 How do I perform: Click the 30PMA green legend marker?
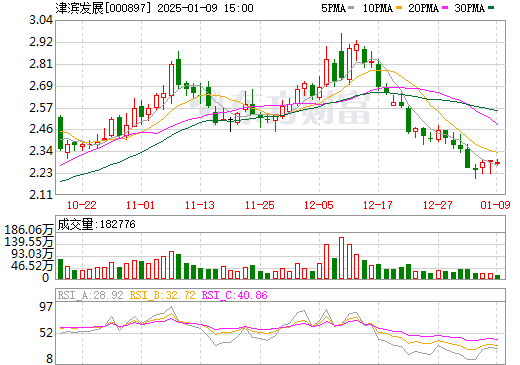(491, 8)
